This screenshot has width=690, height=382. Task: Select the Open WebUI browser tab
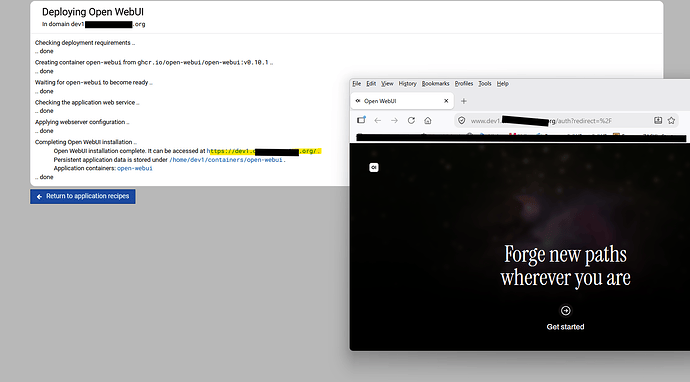coord(402,101)
